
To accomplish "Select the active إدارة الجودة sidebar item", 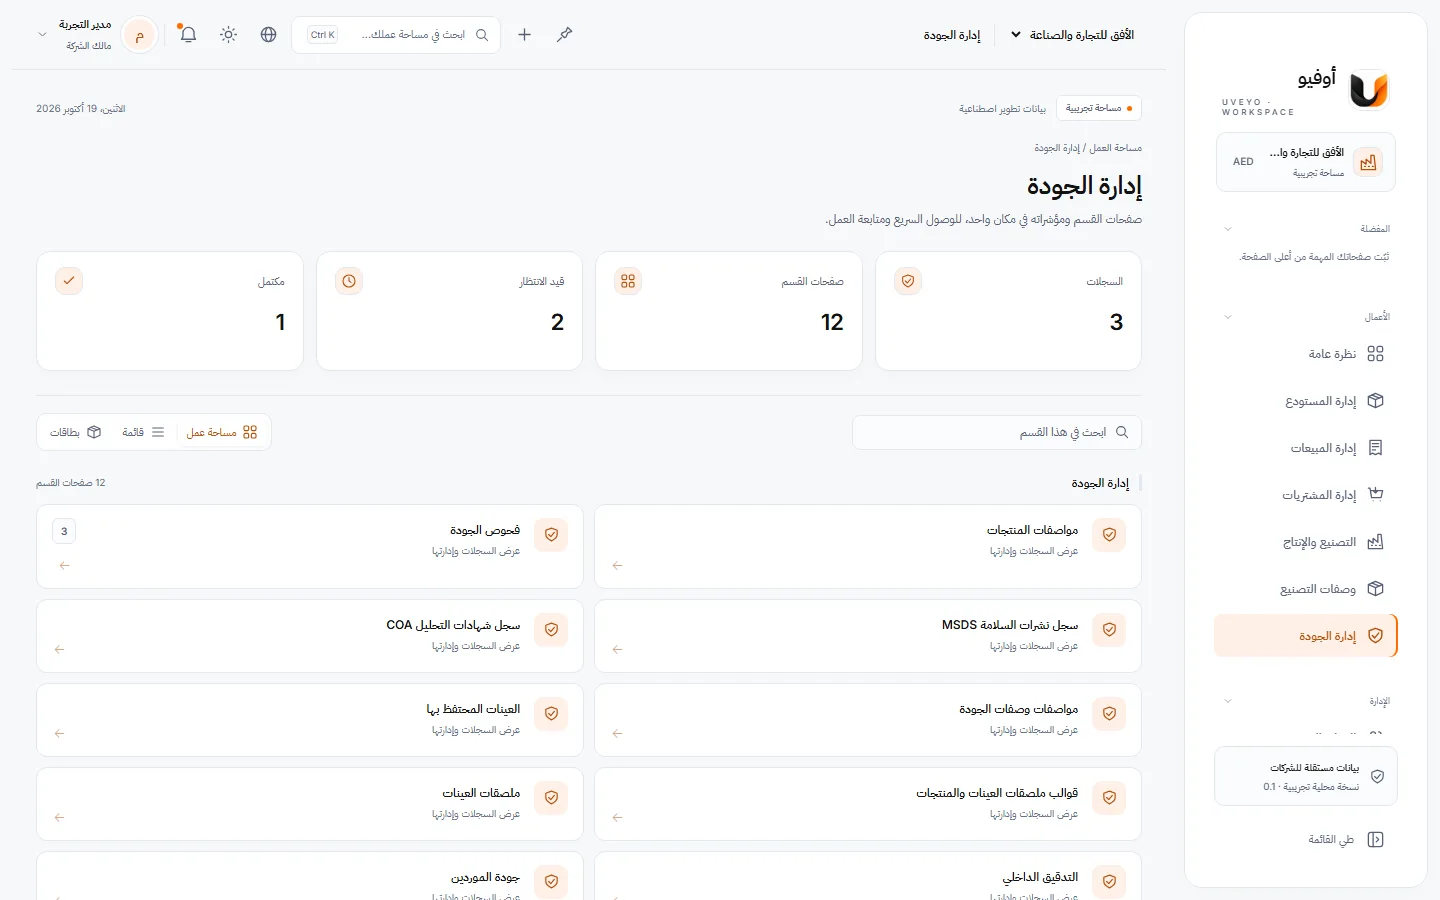I will [1306, 636].
